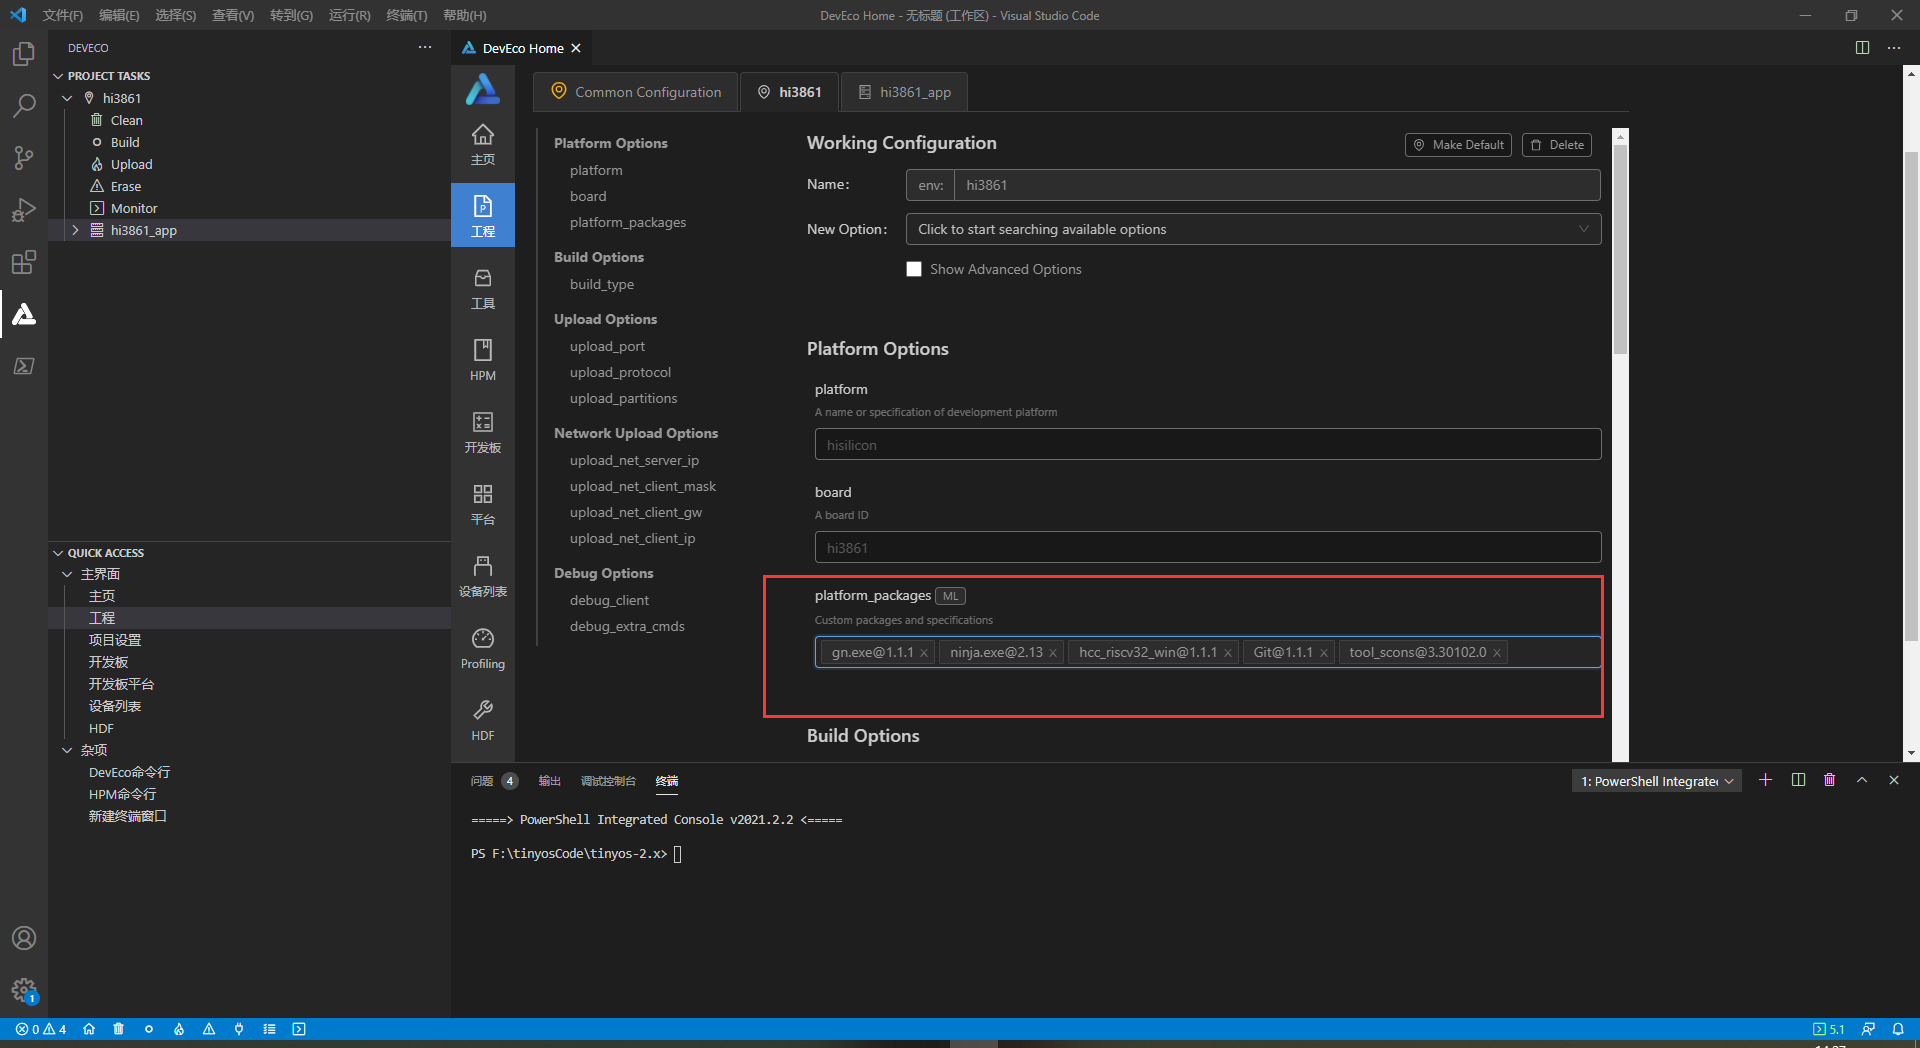Click the Make Default button
Viewport: 1920px width, 1048px height.
[x=1458, y=145]
